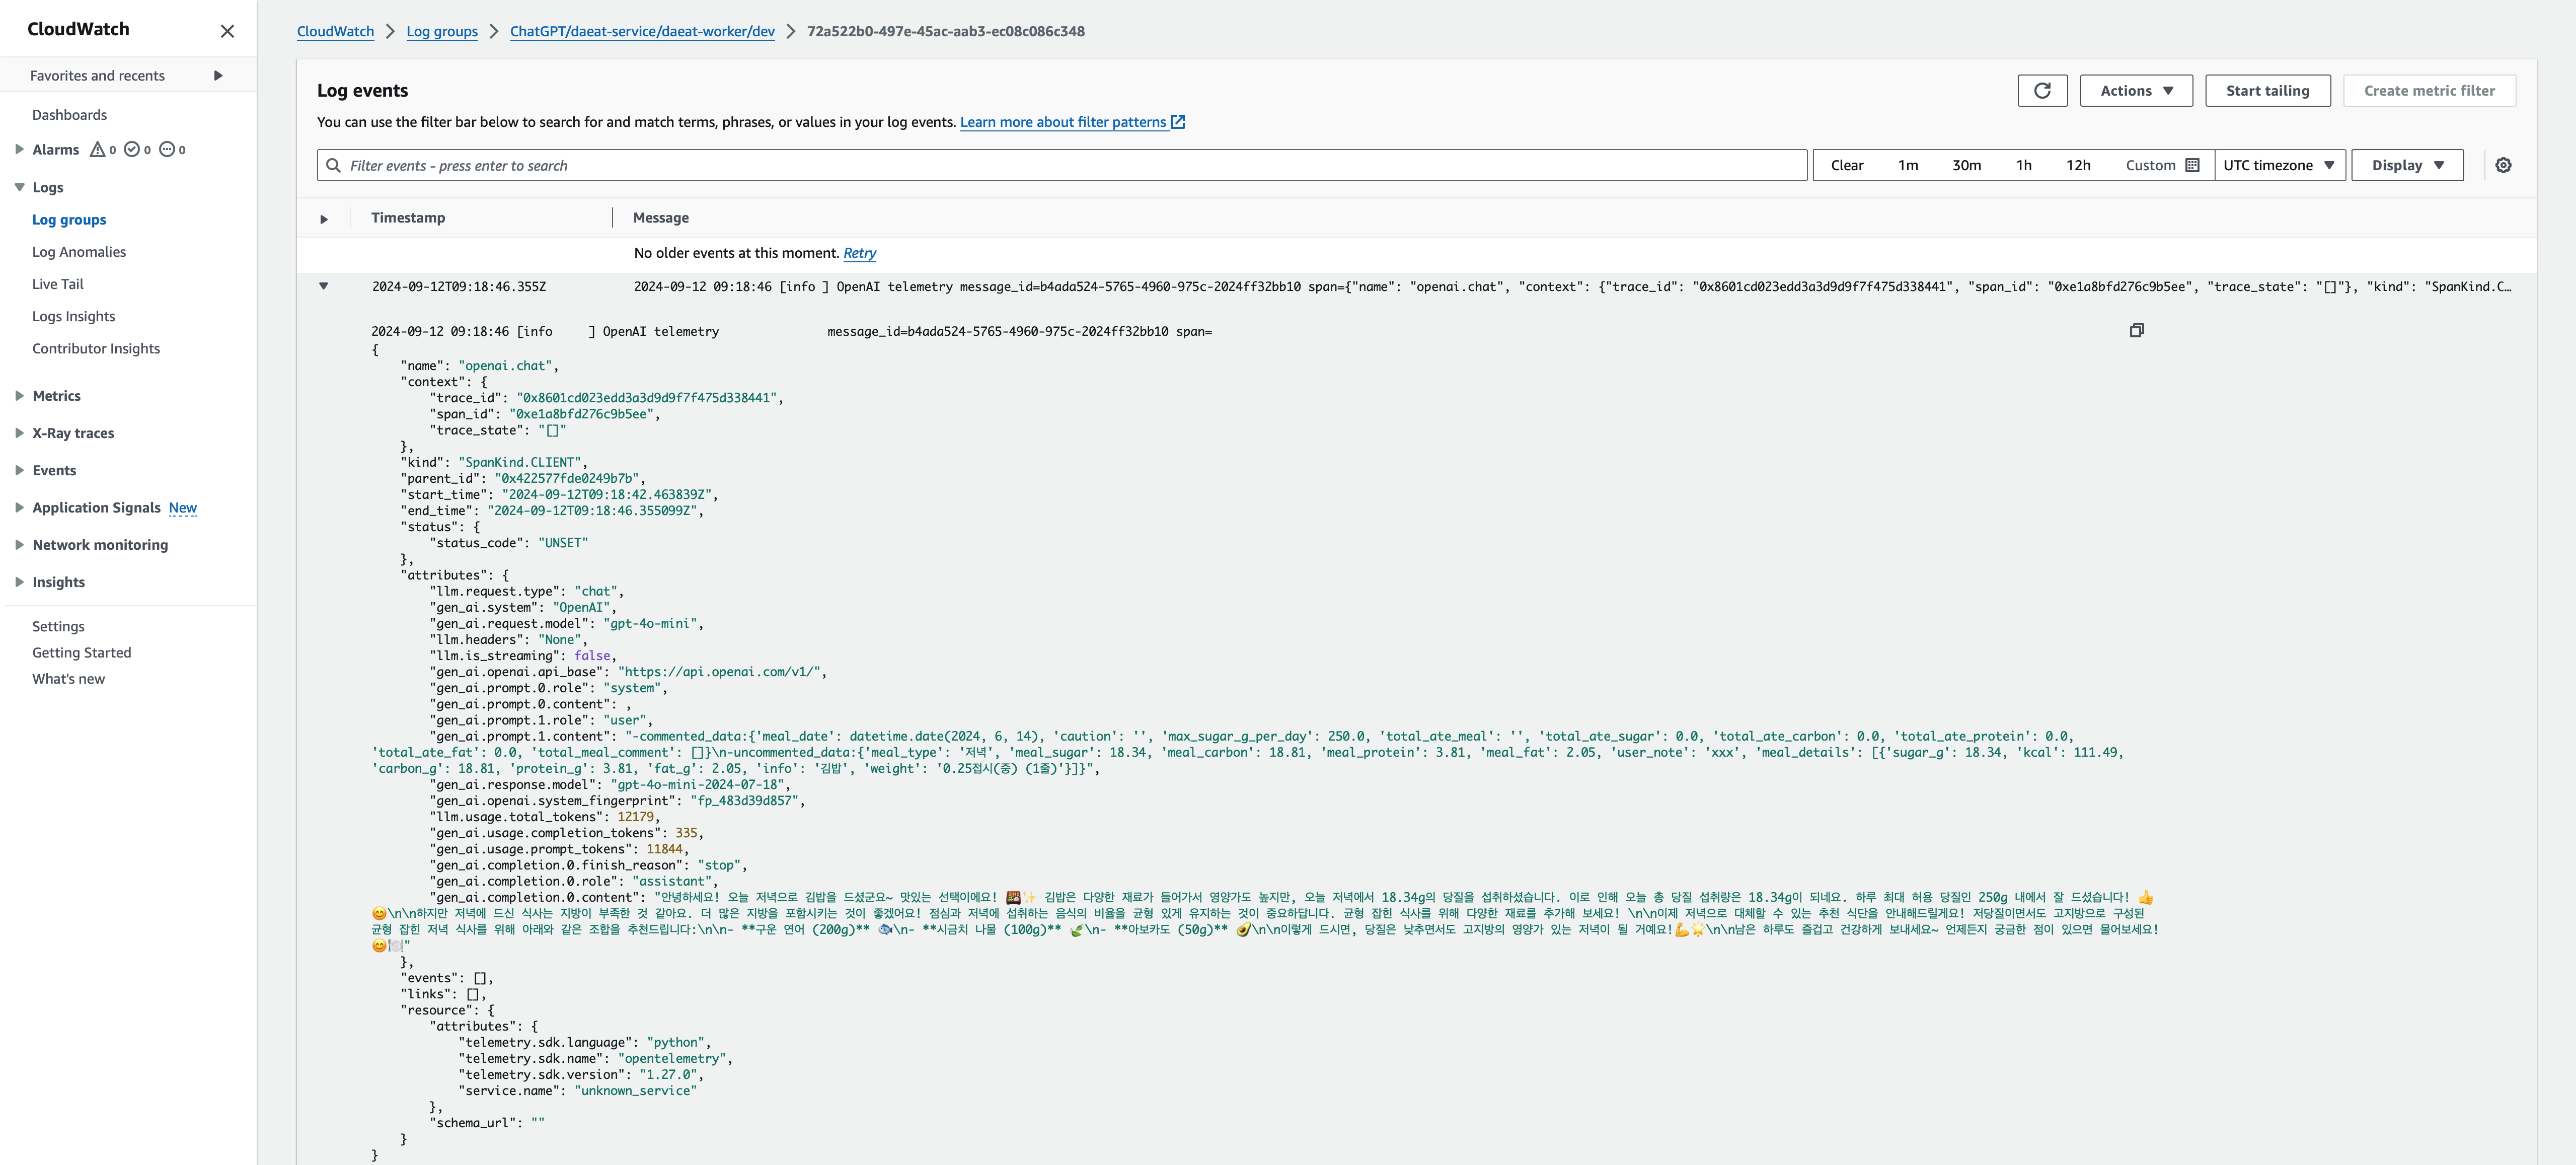Choose the Custom time range
2576x1165 pixels.
pyautogui.click(x=2161, y=166)
